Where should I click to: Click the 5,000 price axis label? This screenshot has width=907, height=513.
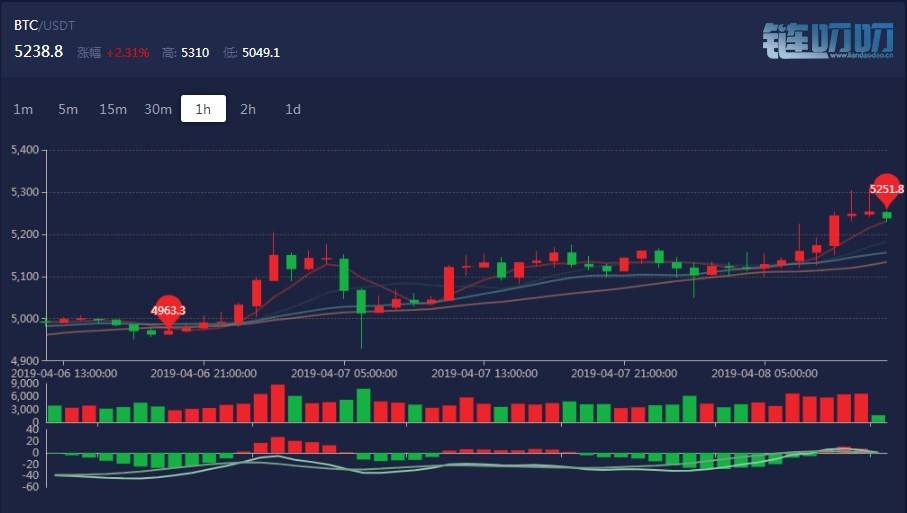click(25, 319)
